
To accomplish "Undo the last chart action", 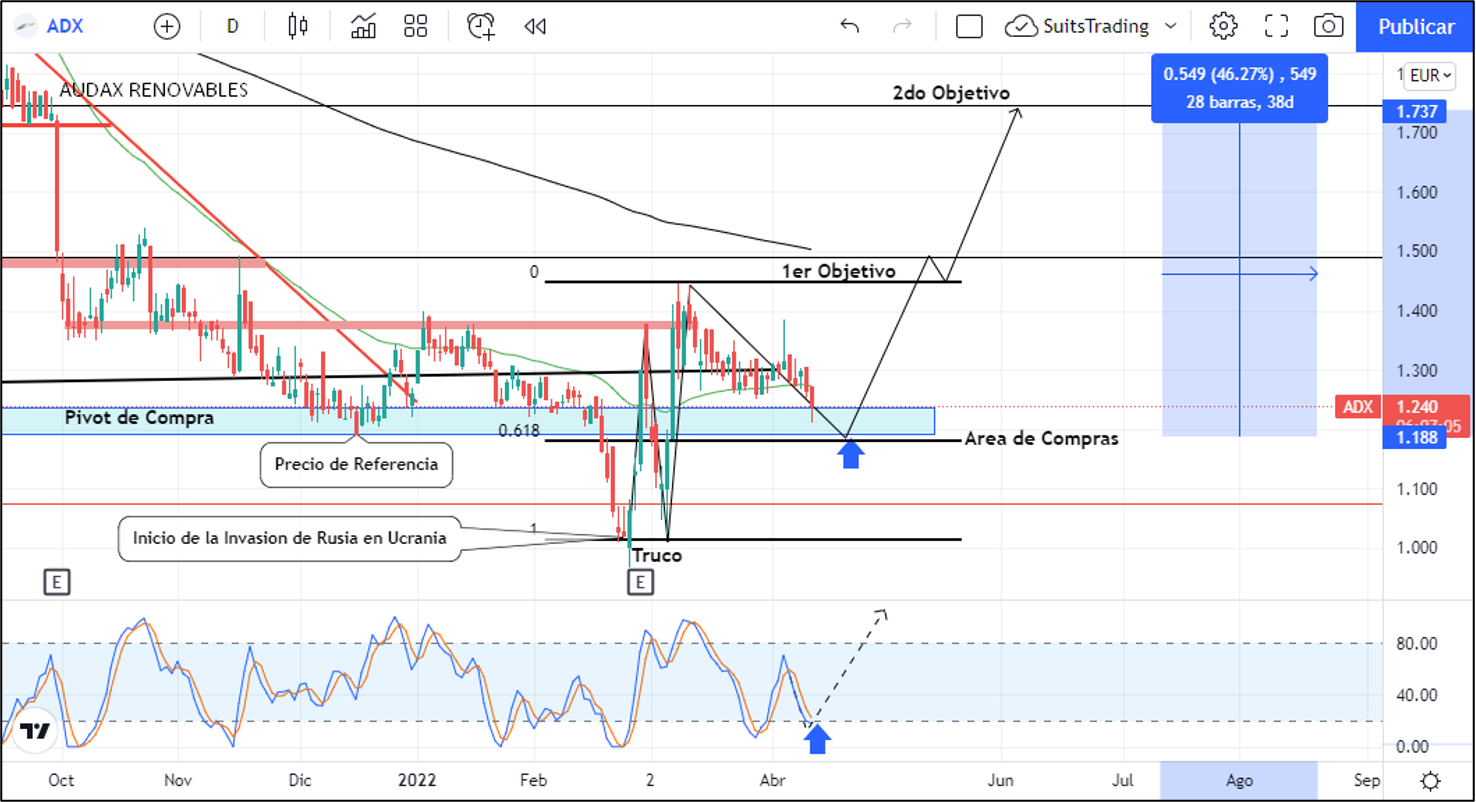I will coord(849,27).
